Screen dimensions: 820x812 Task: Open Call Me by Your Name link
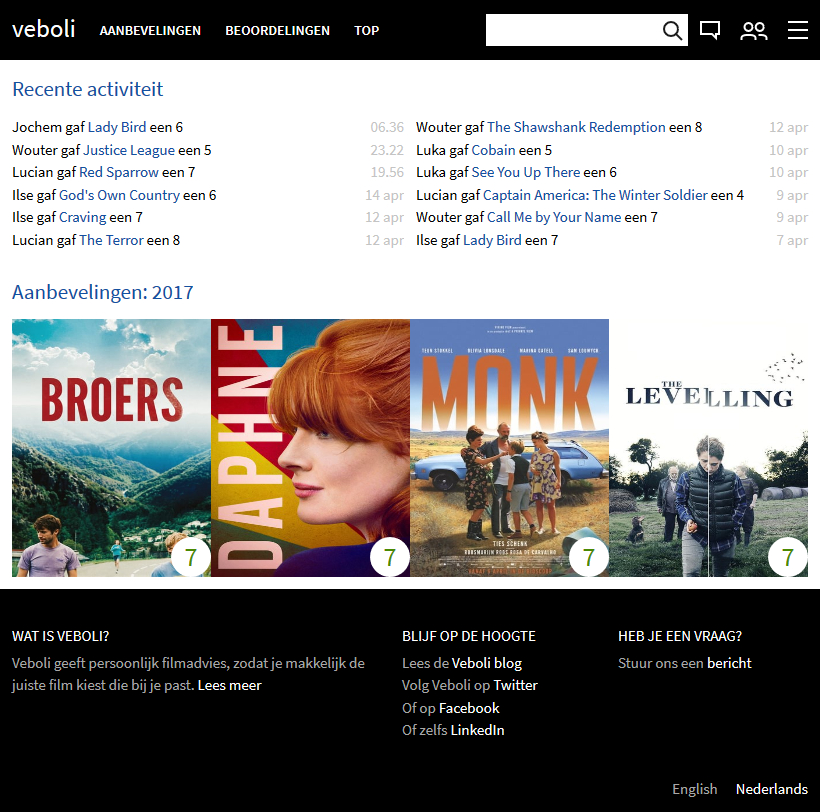tap(554, 218)
